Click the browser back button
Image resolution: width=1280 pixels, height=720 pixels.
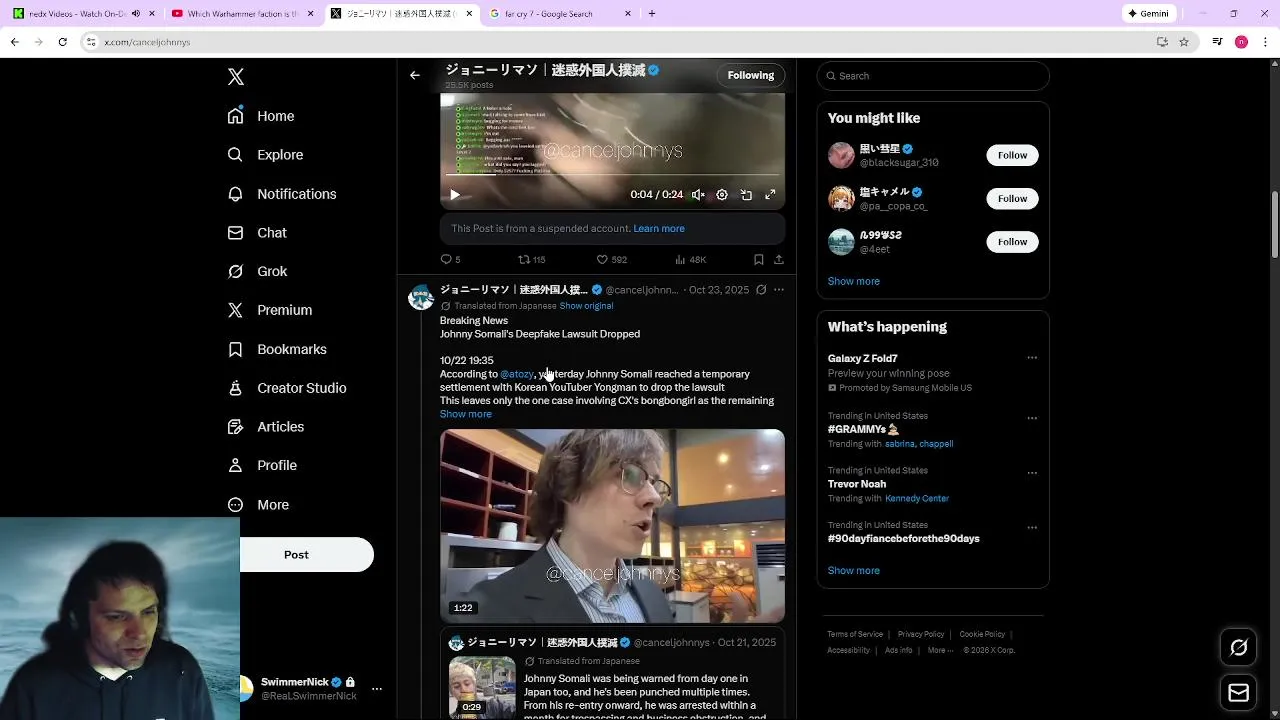14,42
